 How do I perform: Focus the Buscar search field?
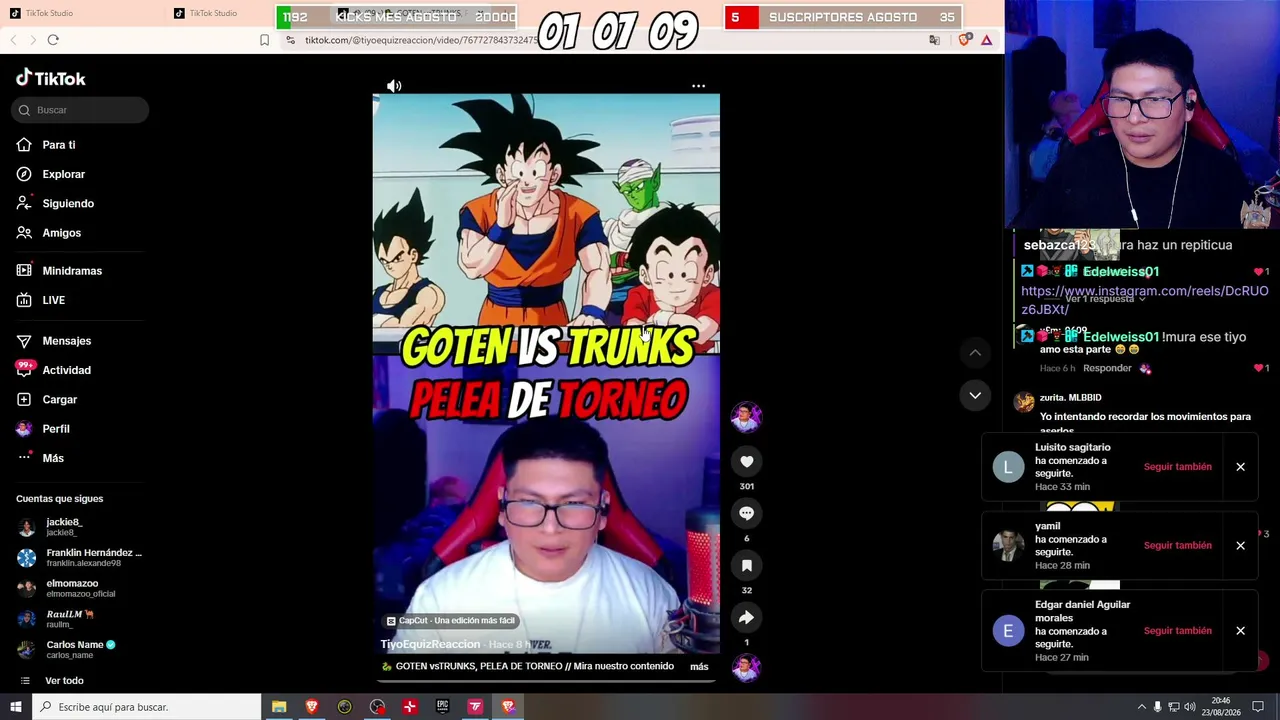[80, 110]
